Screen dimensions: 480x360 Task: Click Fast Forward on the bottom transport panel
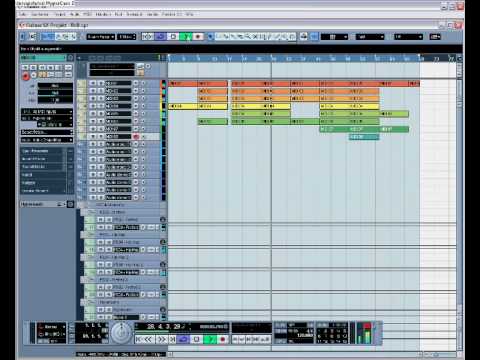161,339
